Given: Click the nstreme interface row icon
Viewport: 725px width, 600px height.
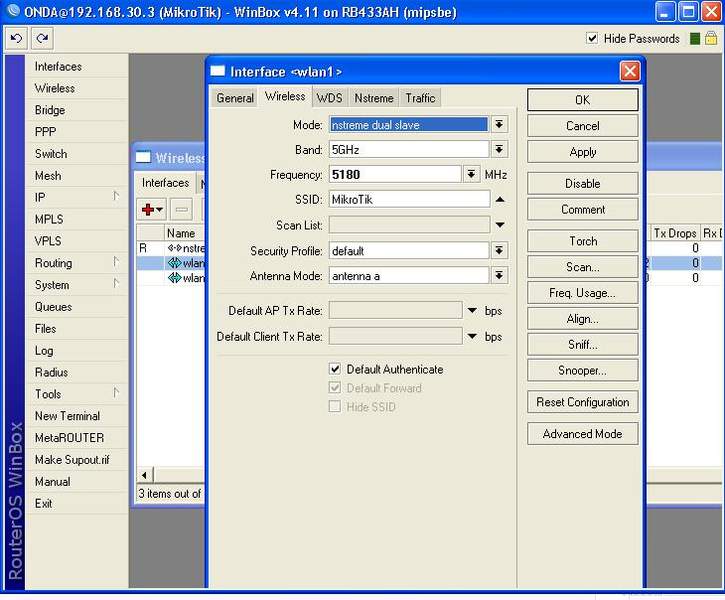Looking at the screenshot, I should coord(174,248).
